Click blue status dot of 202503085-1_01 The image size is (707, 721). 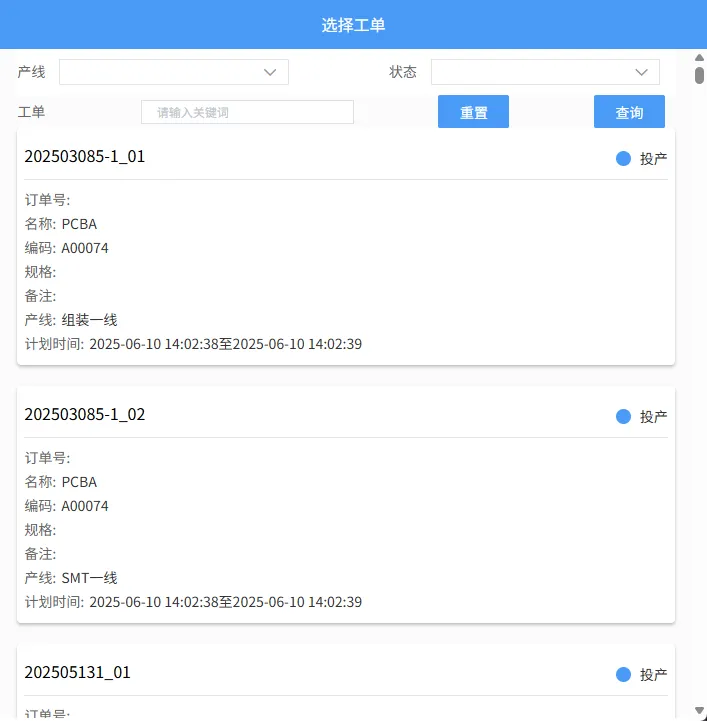click(x=624, y=158)
